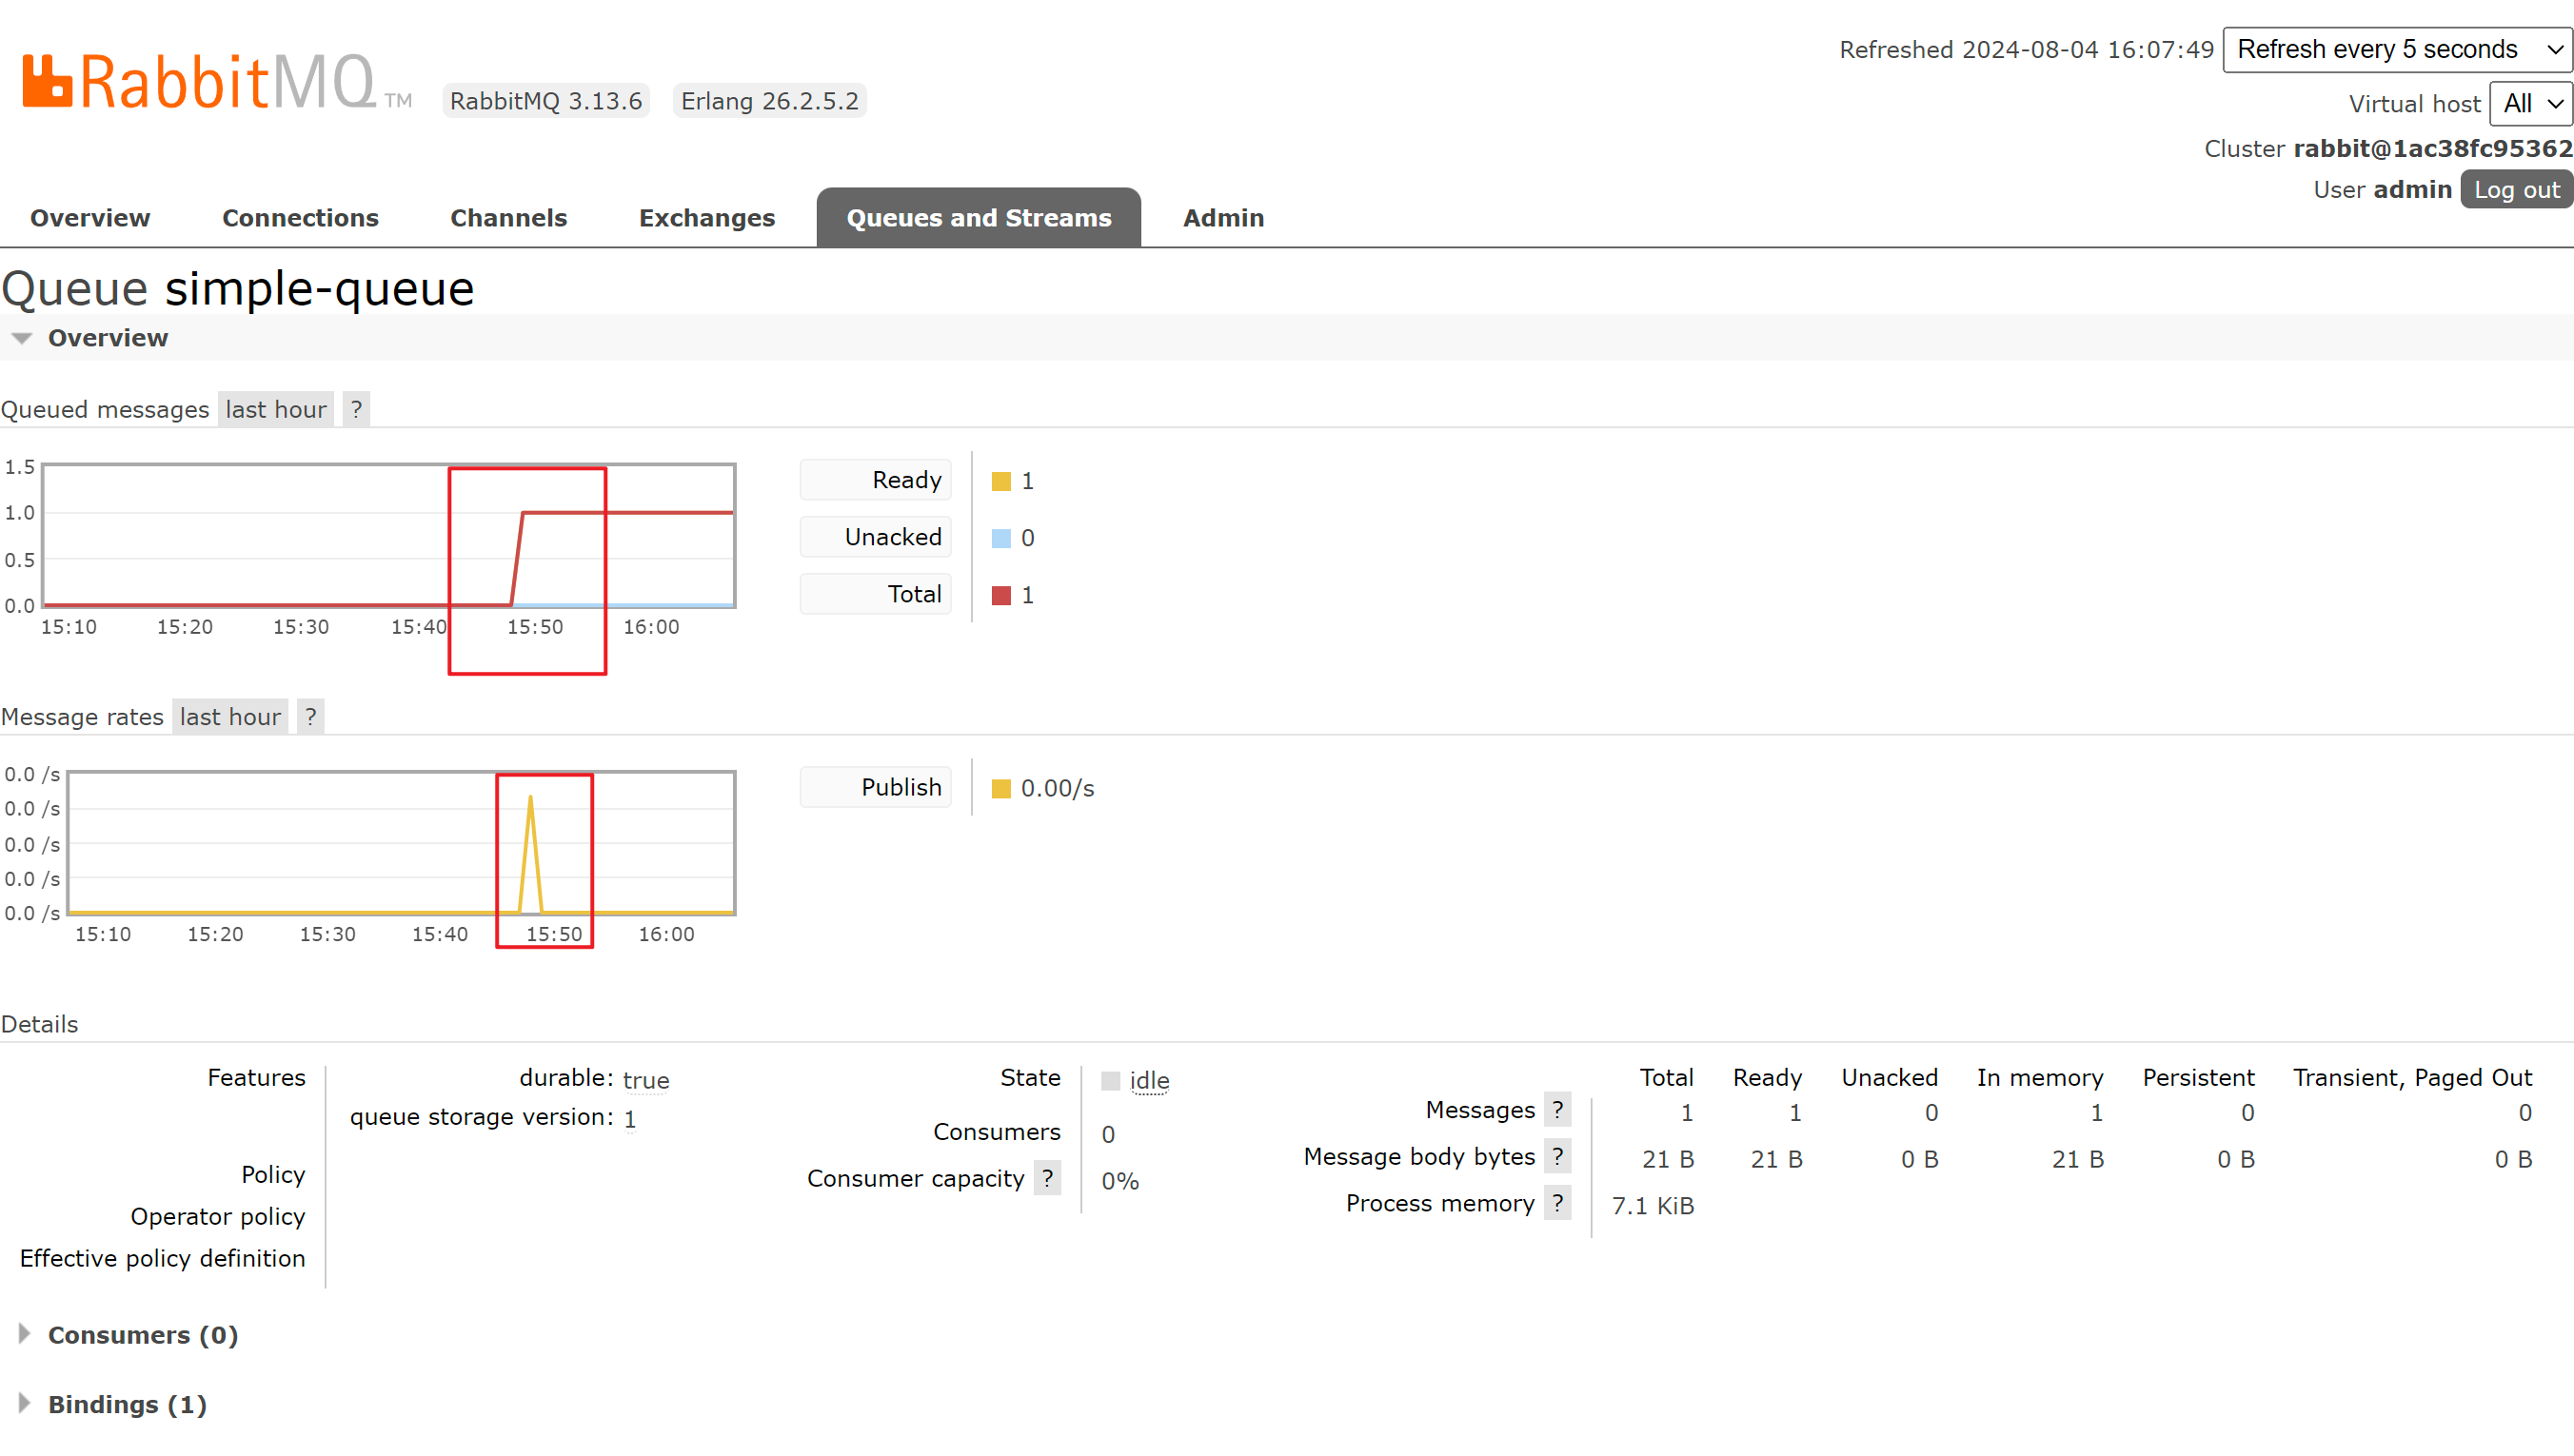
Task: Click the idle state indicator
Action: tap(1149, 1080)
